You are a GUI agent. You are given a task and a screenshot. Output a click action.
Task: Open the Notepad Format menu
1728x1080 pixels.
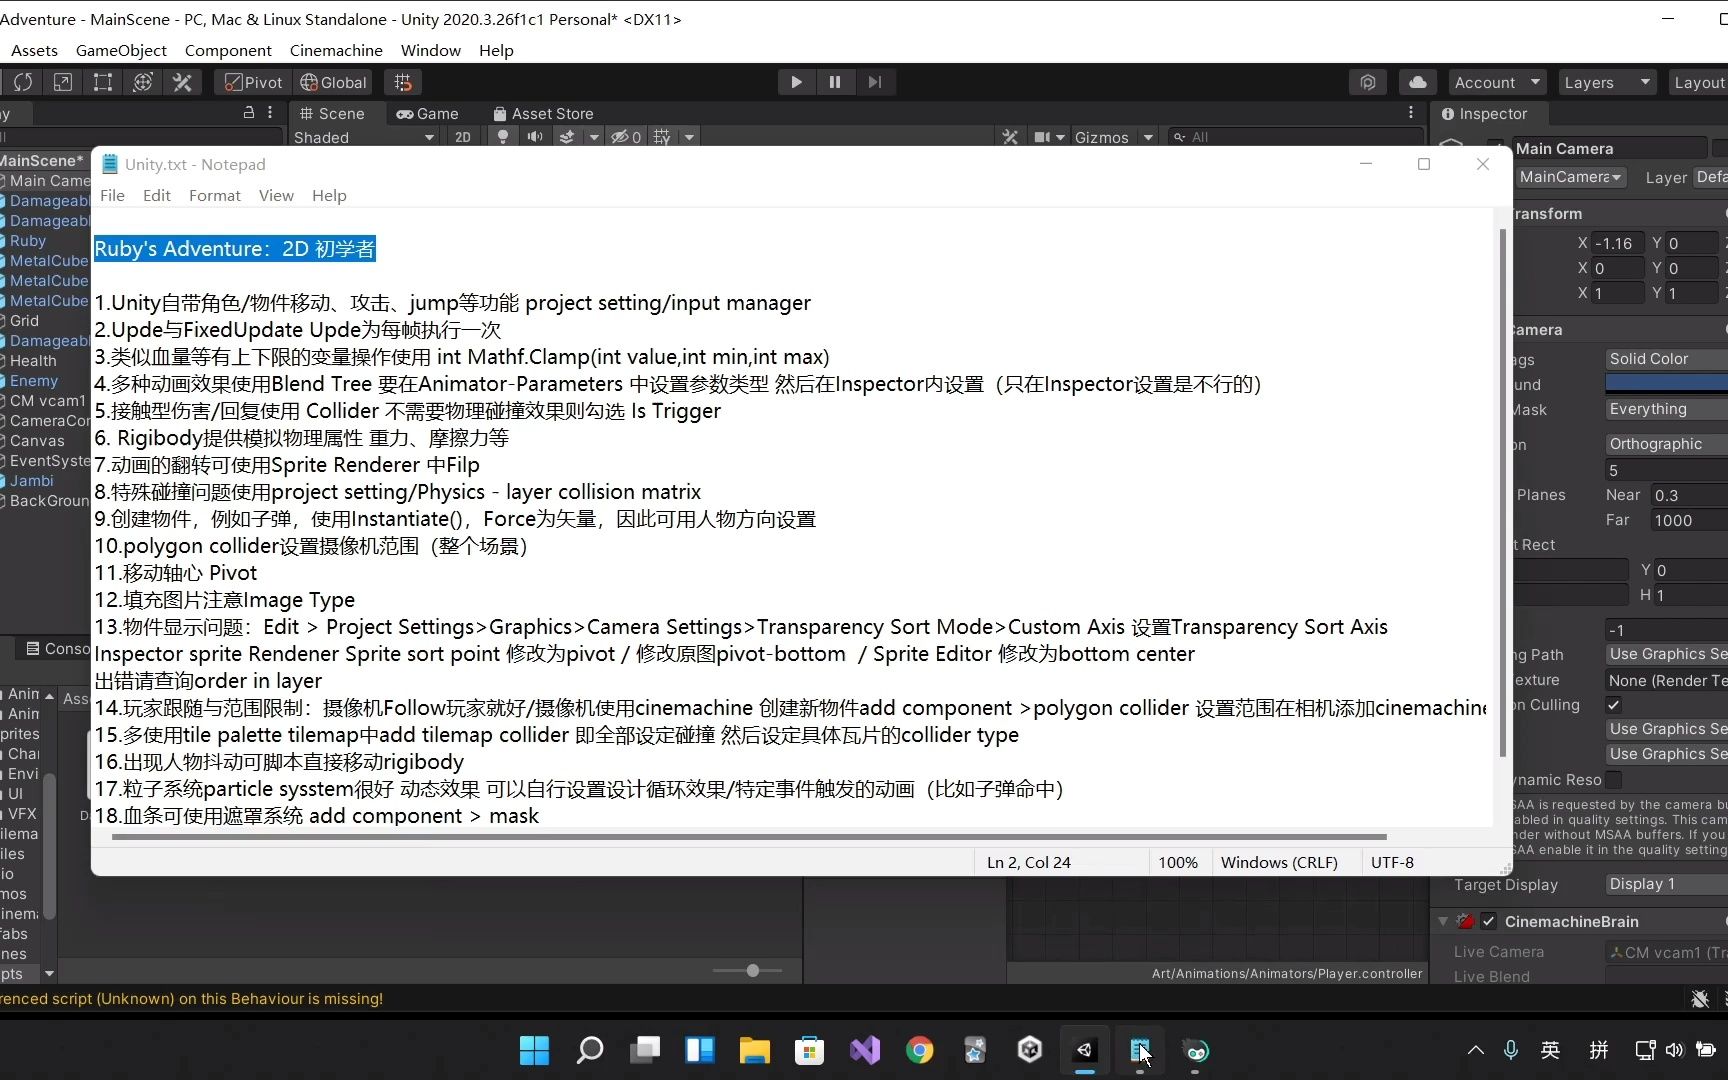point(215,195)
